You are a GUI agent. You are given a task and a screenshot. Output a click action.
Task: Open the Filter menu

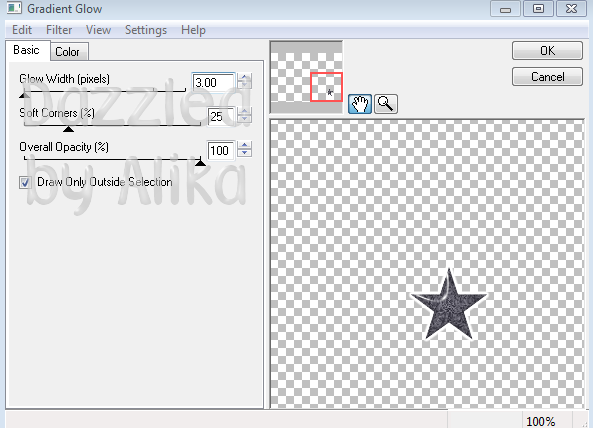tap(59, 30)
